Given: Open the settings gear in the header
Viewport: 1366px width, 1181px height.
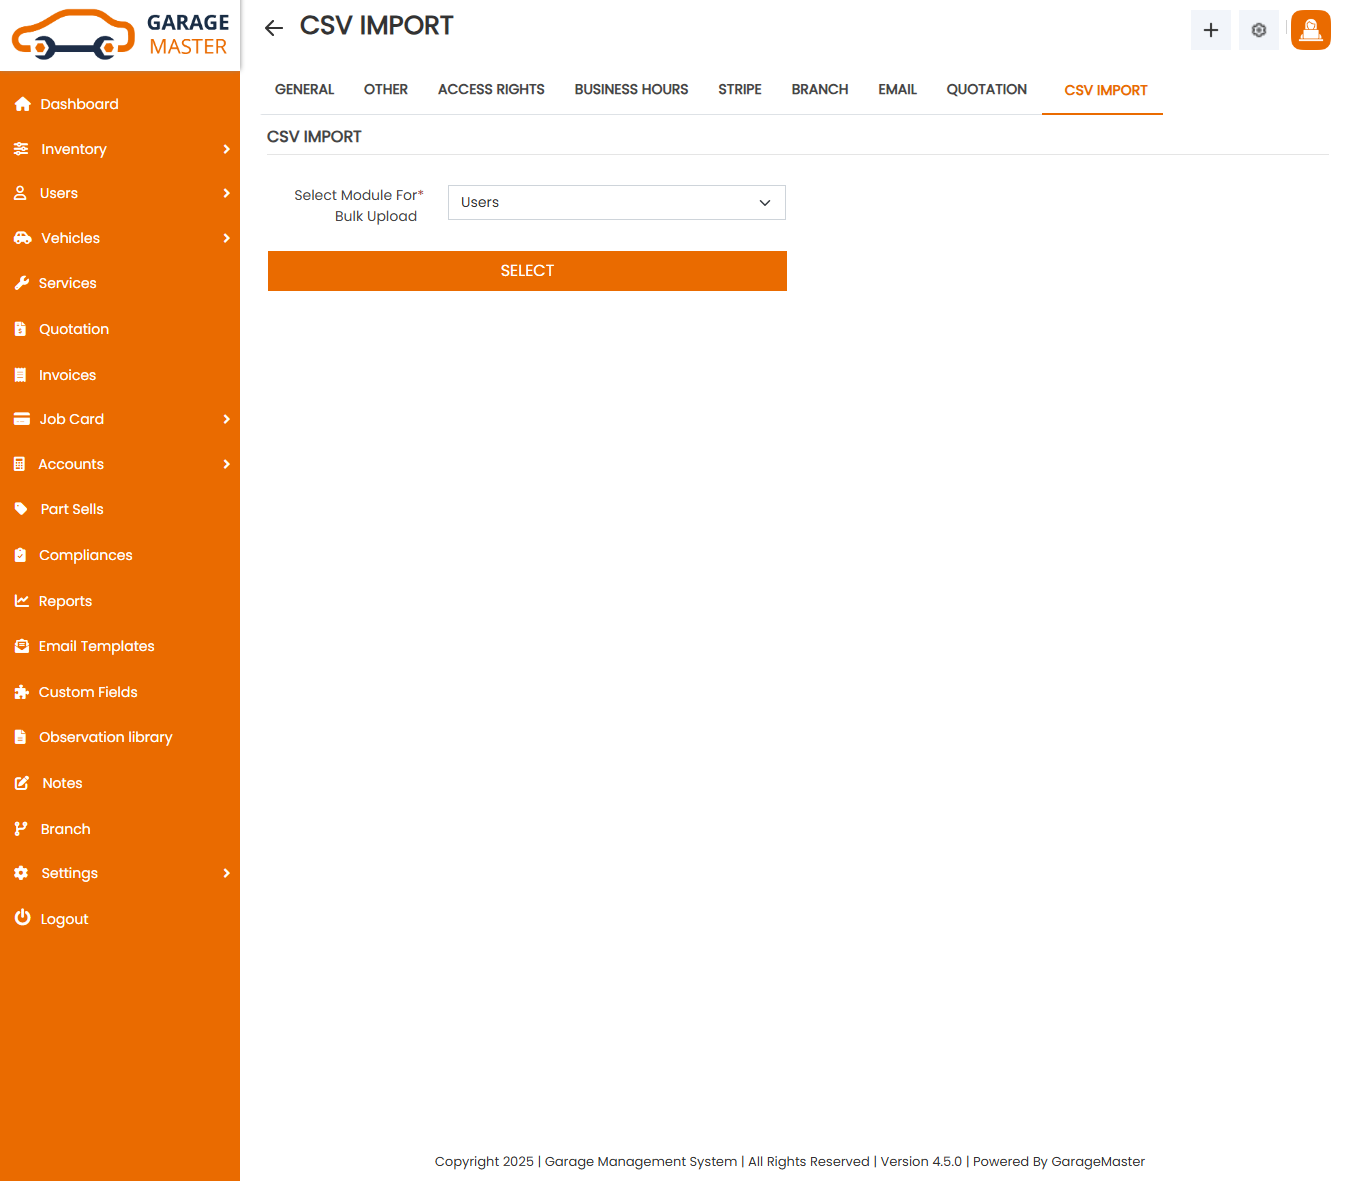Looking at the screenshot, I should tap(1258, 29).
